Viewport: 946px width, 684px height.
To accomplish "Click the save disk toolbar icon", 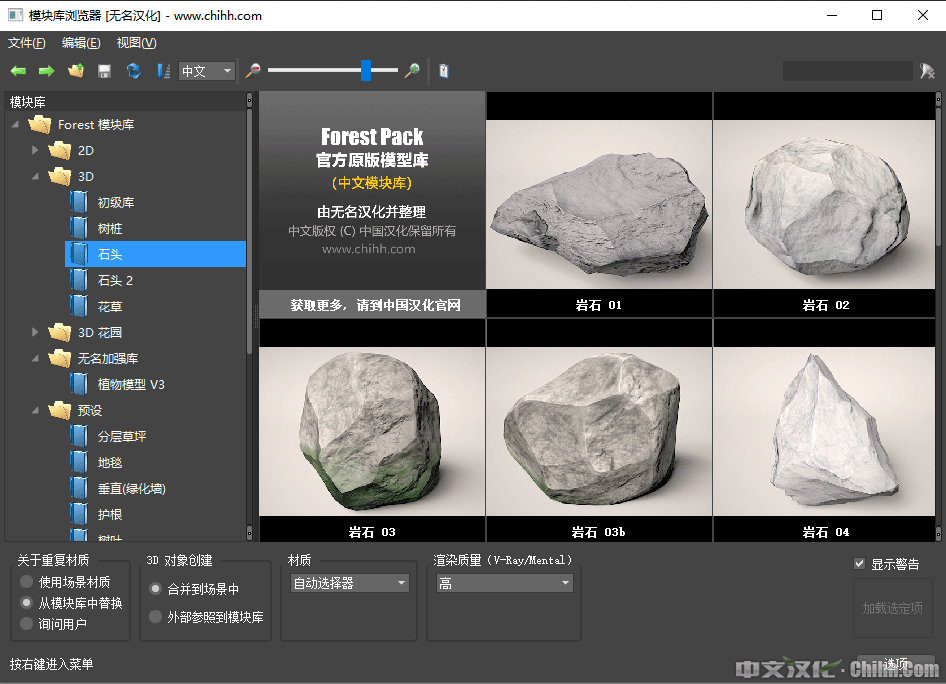I will coord(104,71).
